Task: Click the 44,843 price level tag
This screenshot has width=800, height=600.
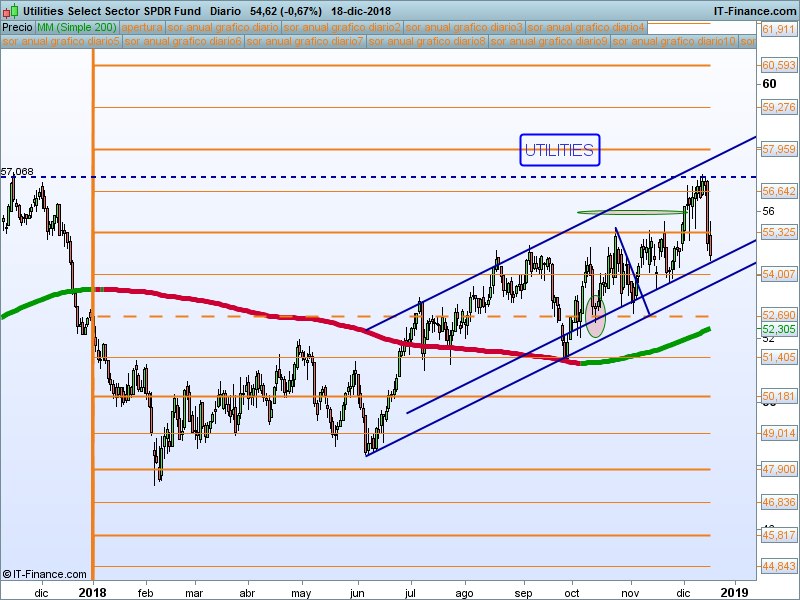Action: (778, 567)
